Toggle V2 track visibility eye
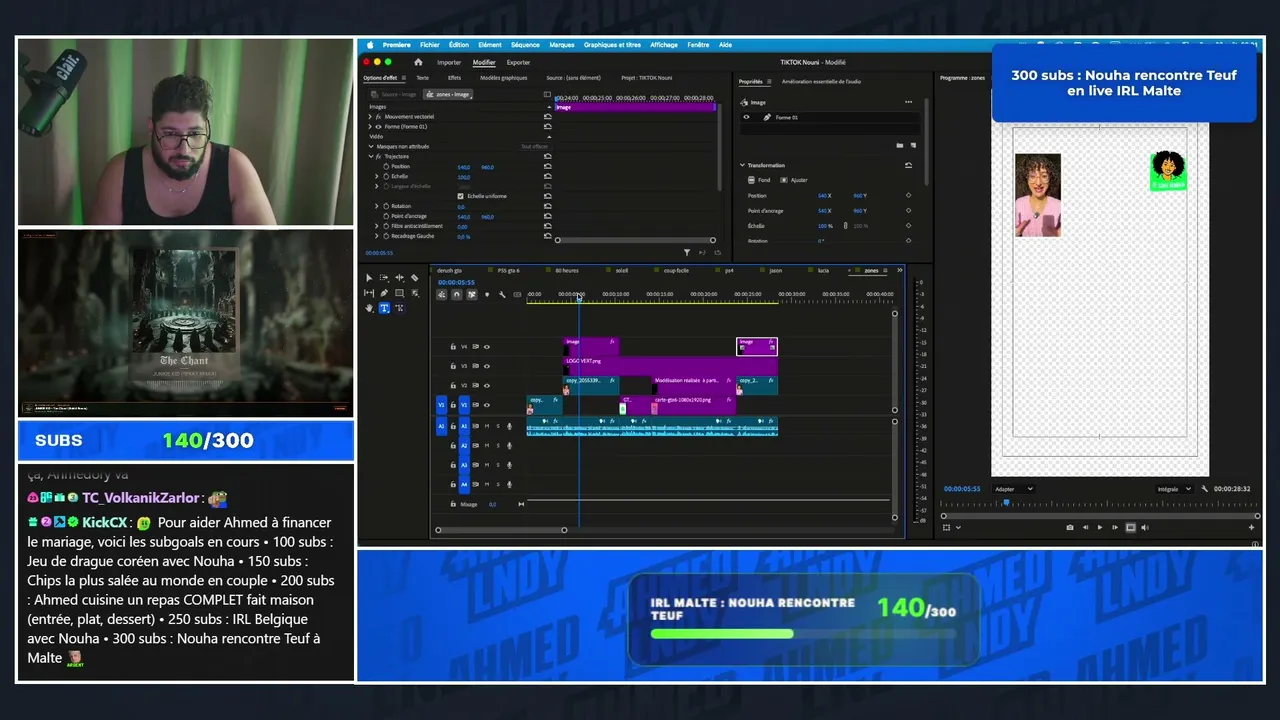The width and height of the screenshot is (1280, 720). coord(487,385)
